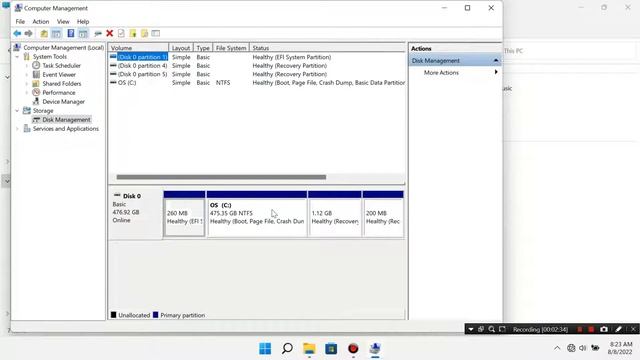This screenshot has height=360, width=640.
Task: Sort by the Volume column header
Action: [138, 48]
